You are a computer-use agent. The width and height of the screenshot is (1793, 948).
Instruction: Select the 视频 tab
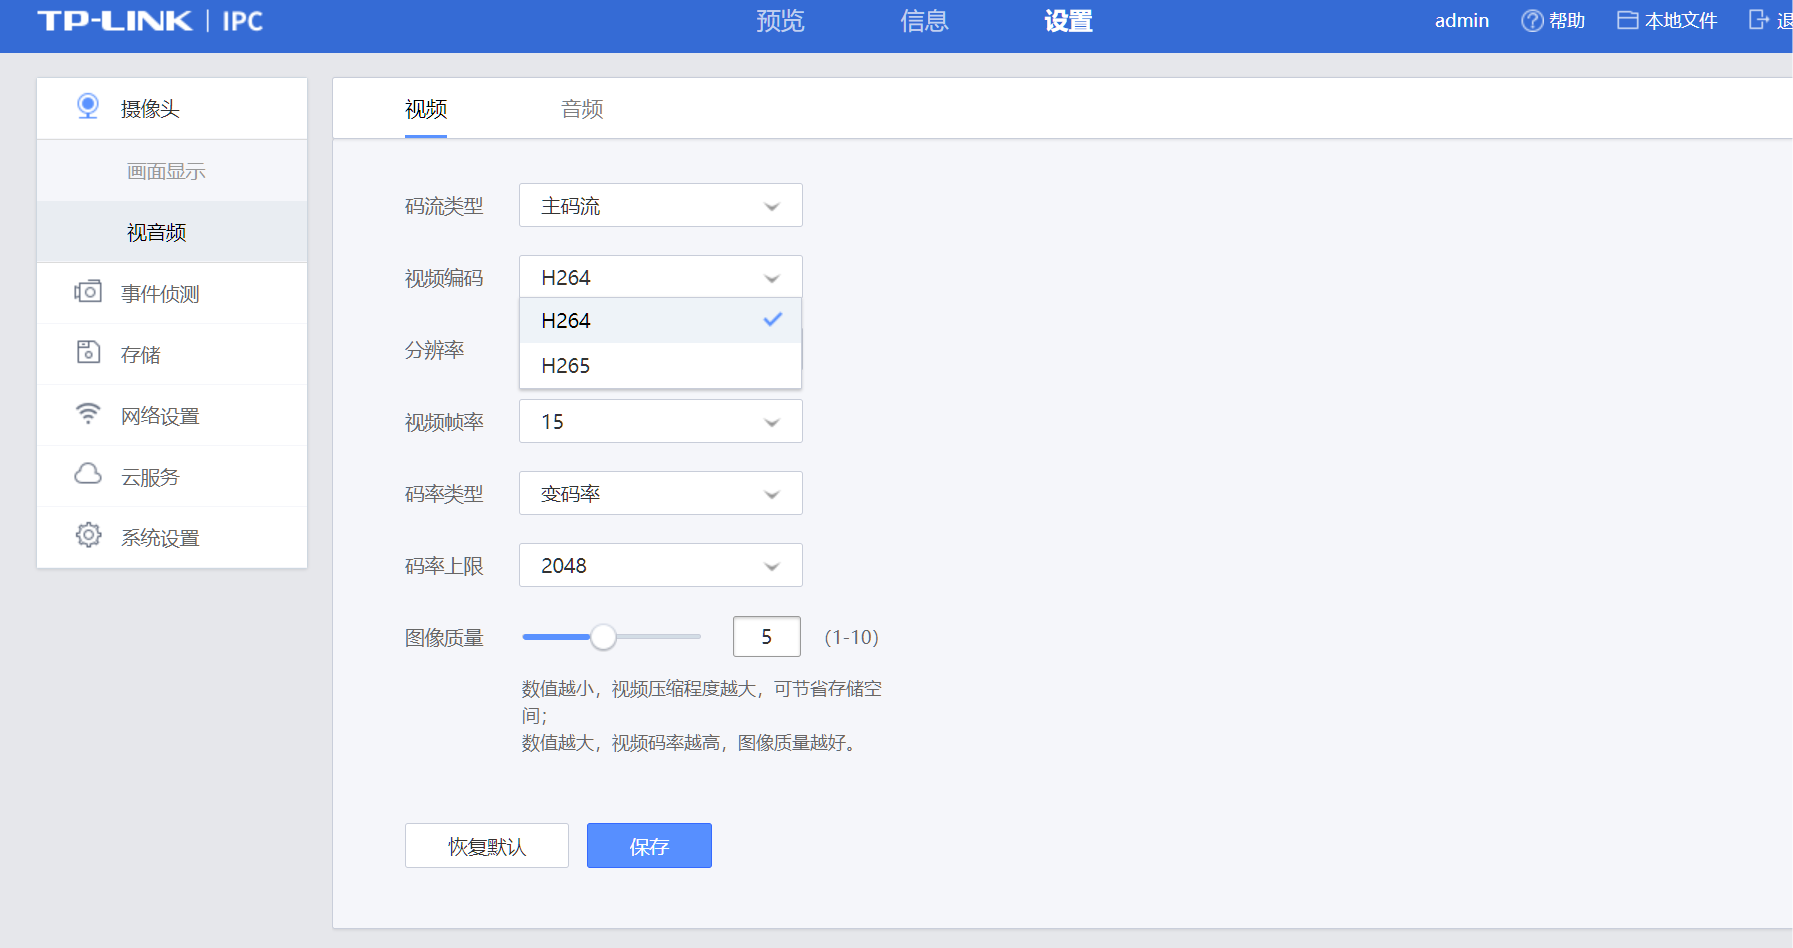coord(426,109)
